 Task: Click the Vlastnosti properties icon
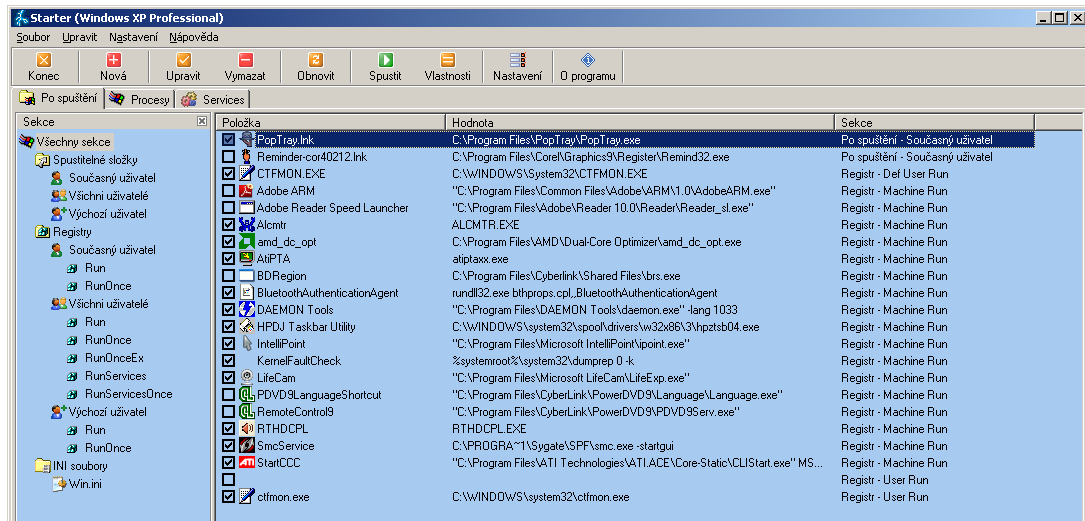[x=448, y=60]
